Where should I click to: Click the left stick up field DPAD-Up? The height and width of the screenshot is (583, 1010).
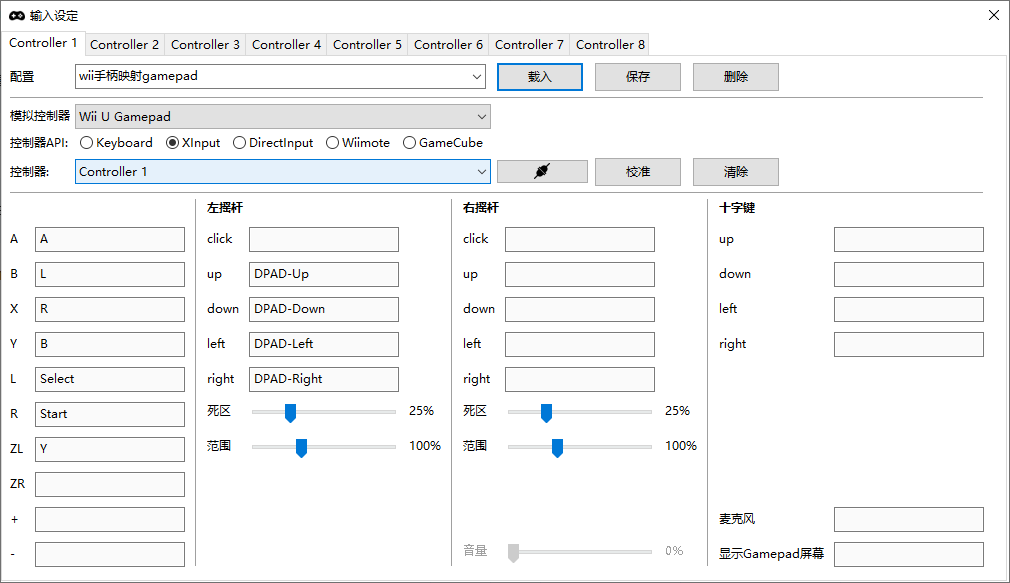point(324,274)
